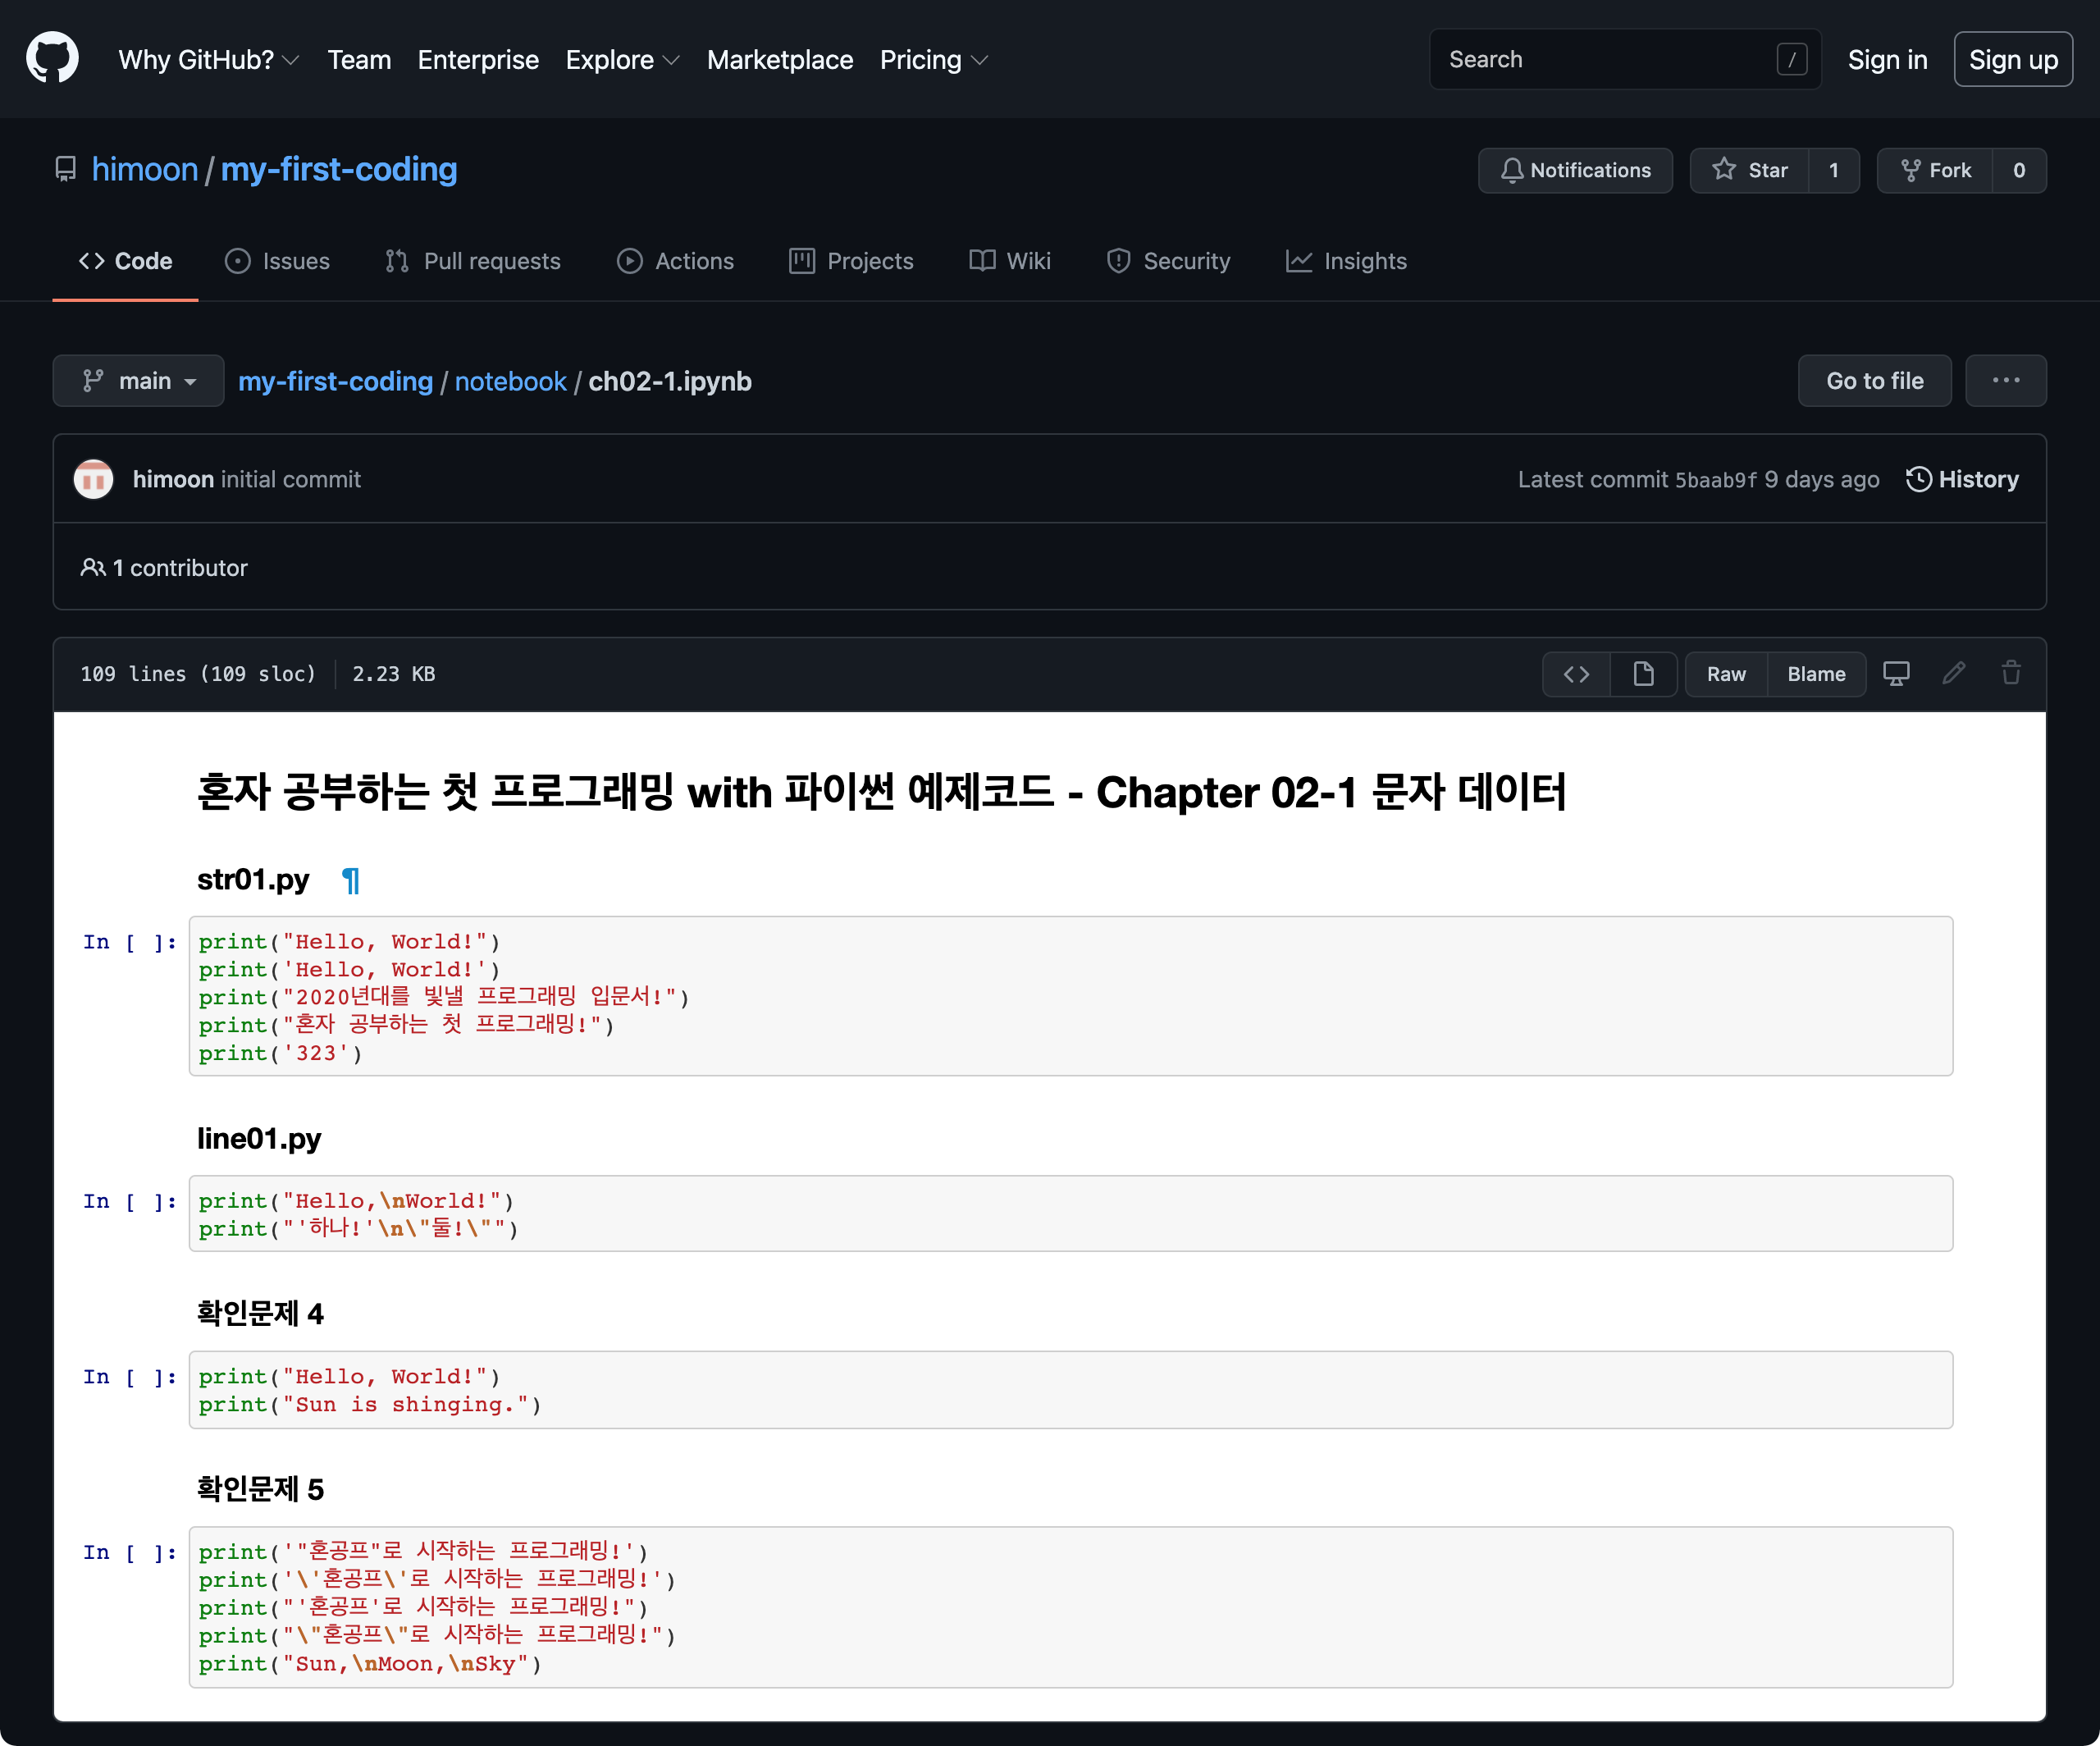
Task: Click the pencil edit file icon
Action: (1954, 674)
